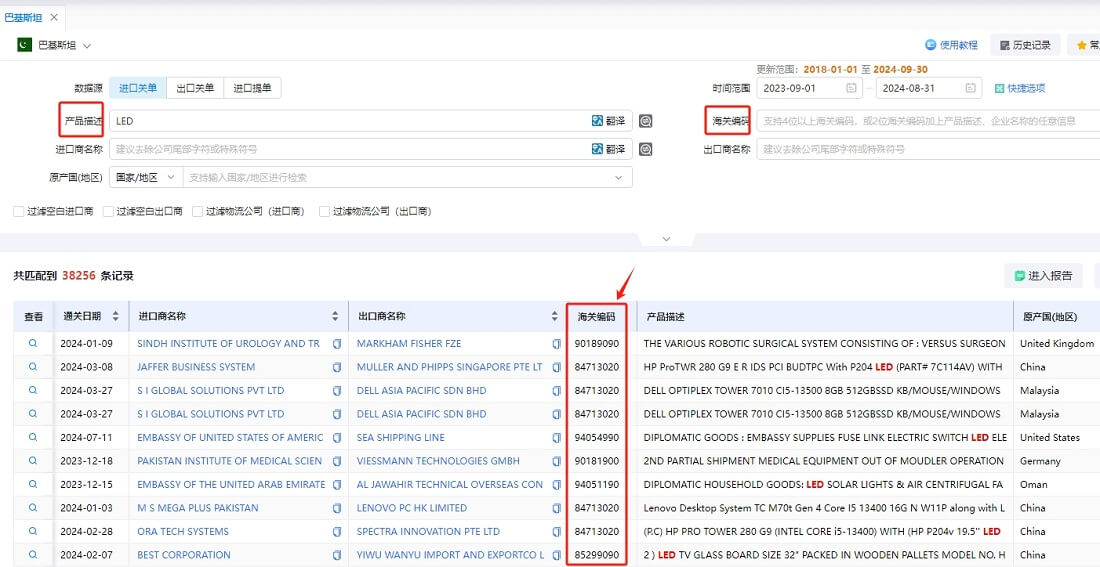Open end date picker 2024-08-31
Viewport: 1100px width, 567px height.
tap(928, 88)
